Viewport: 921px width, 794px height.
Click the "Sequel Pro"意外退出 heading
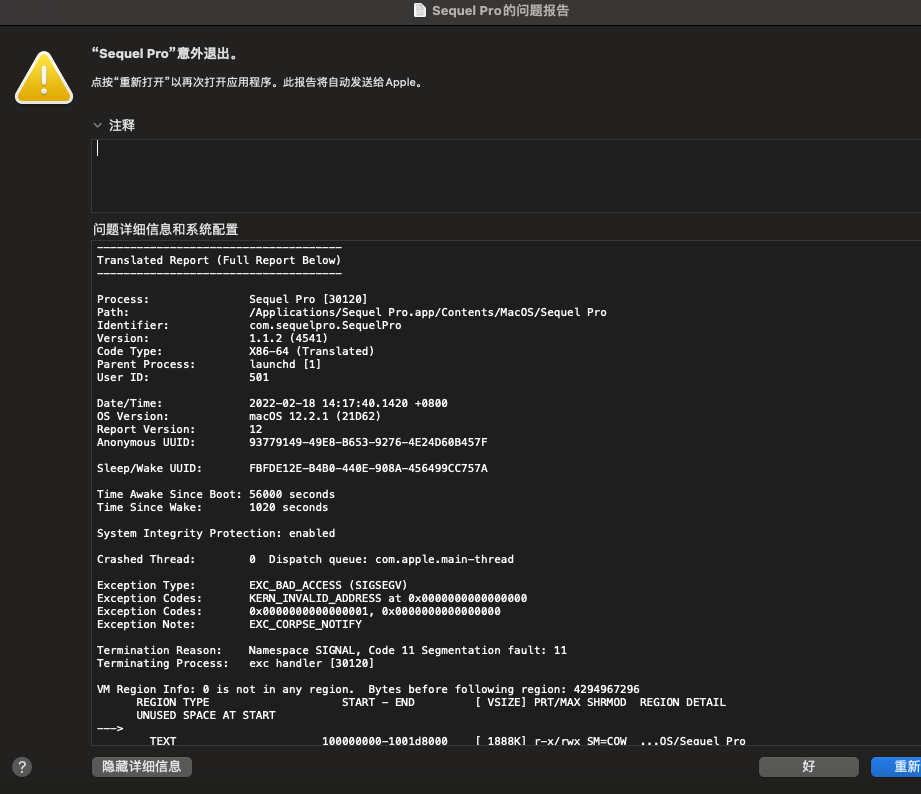(165, 53)
